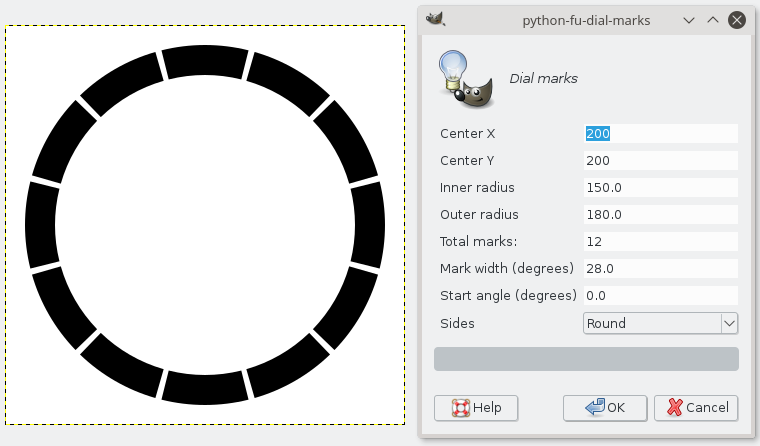Screen dimensions: 760x446
Task: Click the Inner radius label
Action: click(x=477, y=188)
